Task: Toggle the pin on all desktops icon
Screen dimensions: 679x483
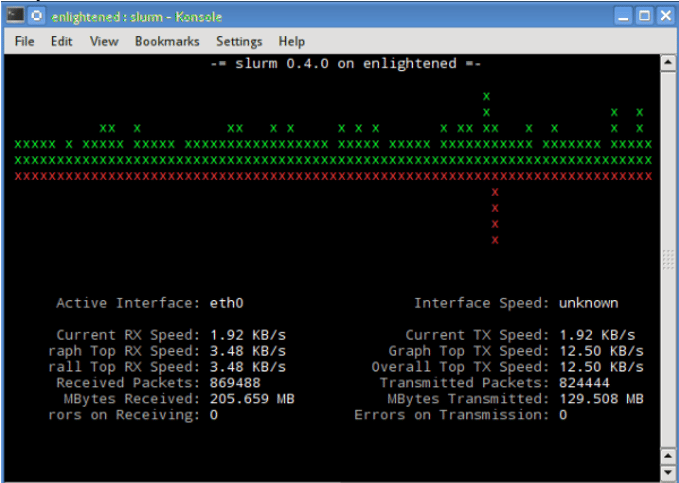Action: pos(35,15)
